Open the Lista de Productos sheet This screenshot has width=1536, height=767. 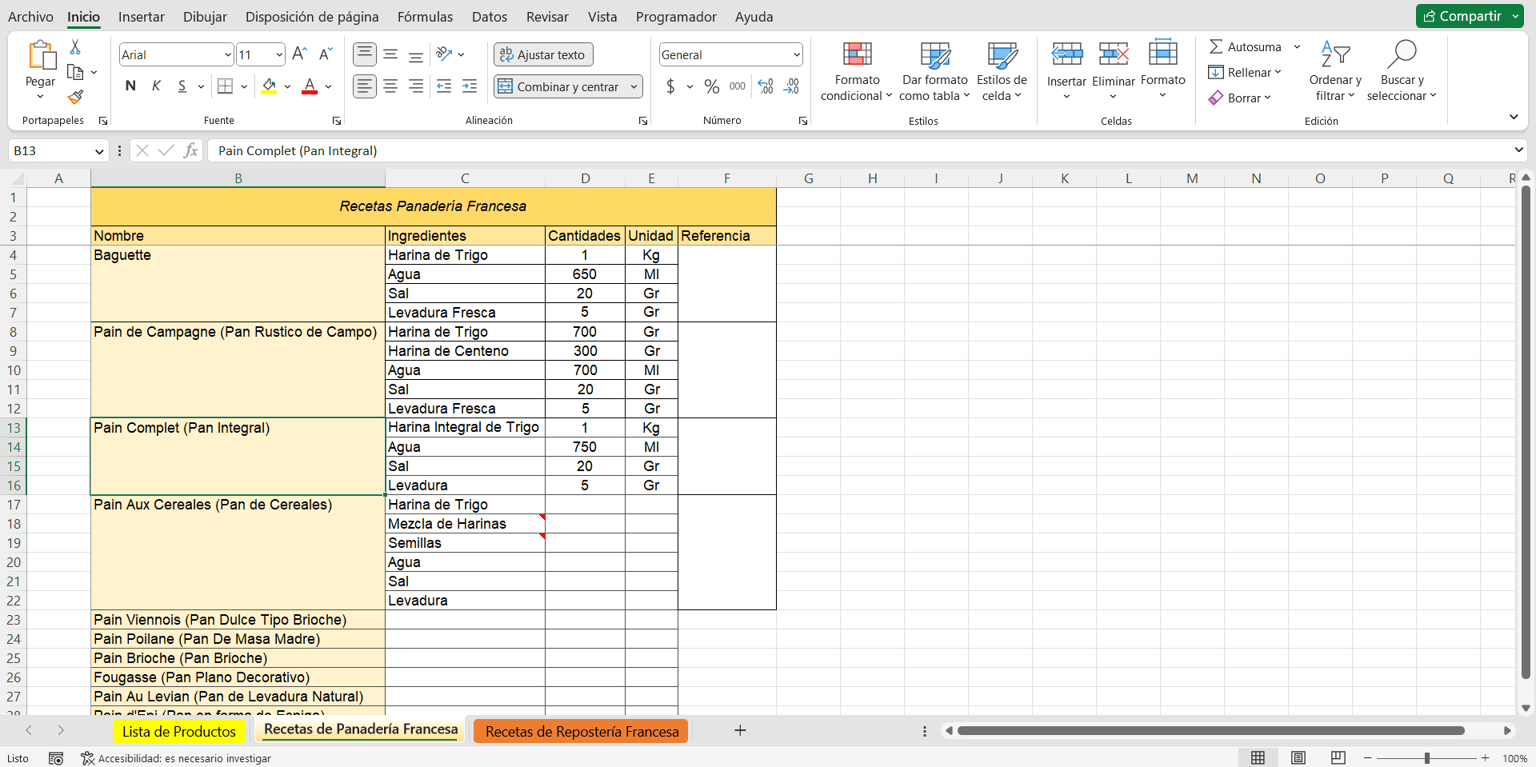tap(179, 731)
